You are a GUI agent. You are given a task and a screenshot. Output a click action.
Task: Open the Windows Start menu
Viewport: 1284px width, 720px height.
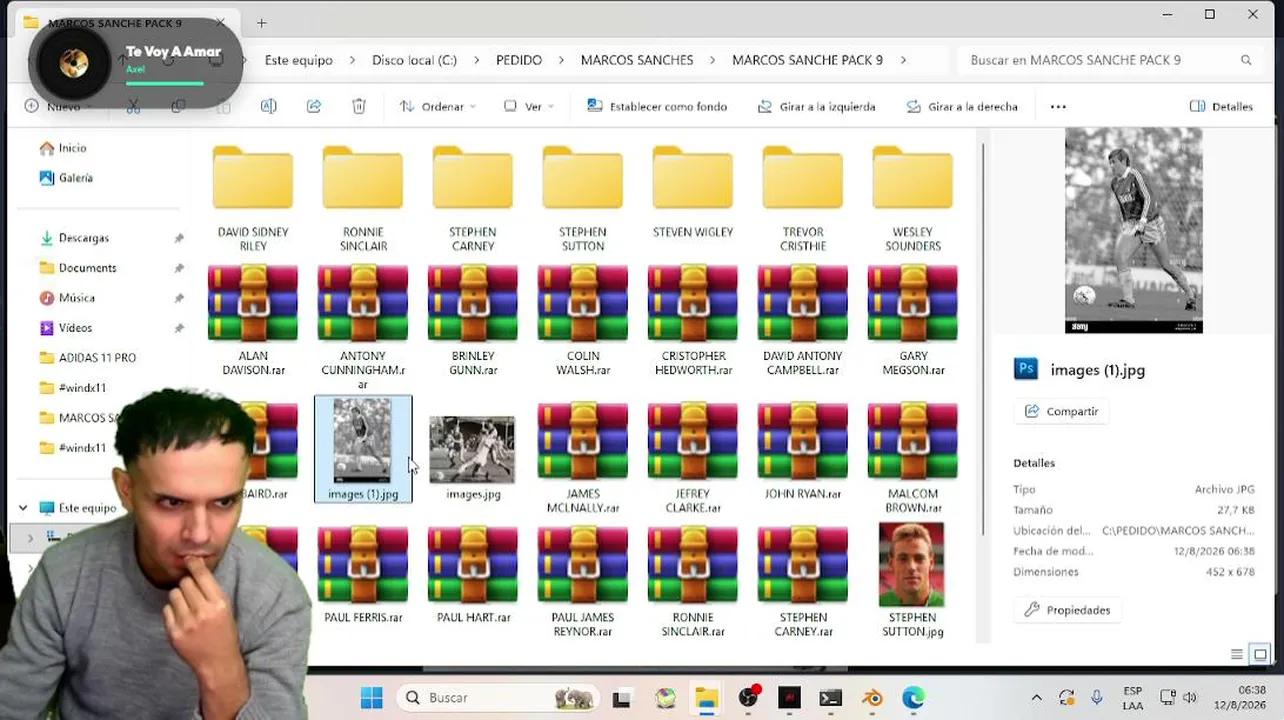371,698
